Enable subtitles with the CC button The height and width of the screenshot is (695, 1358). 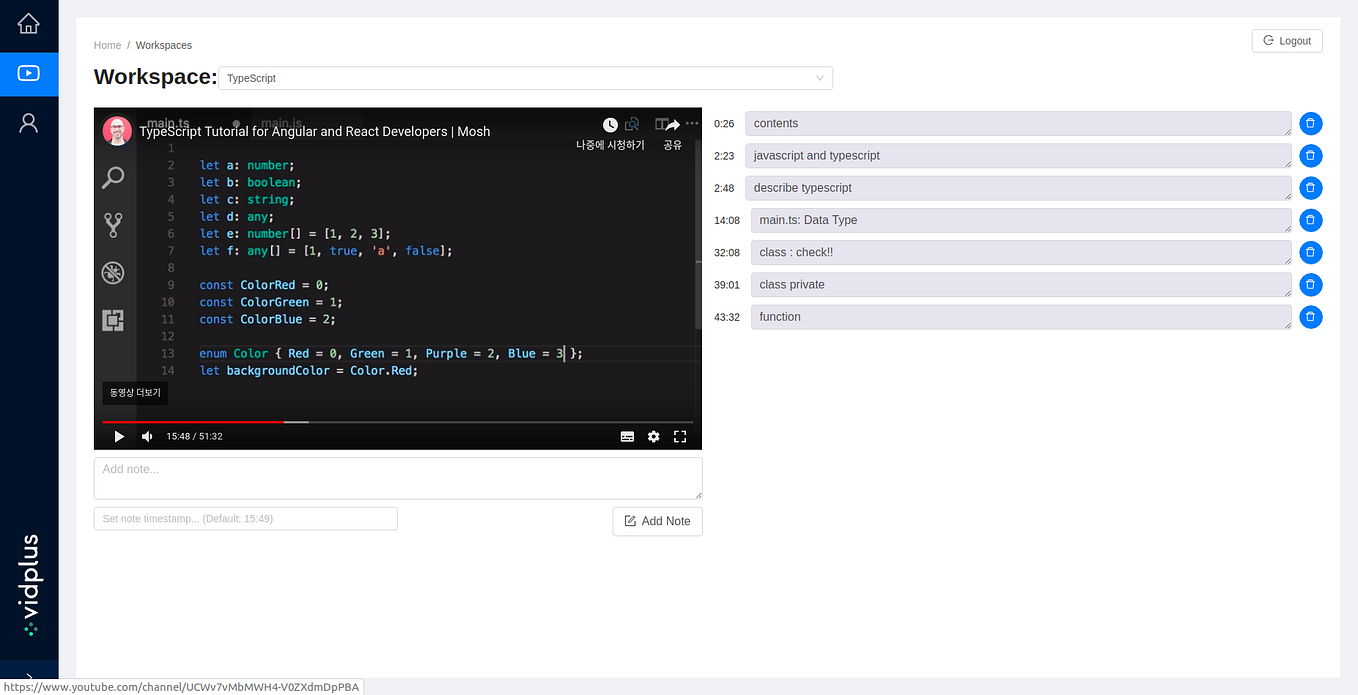tap(627, 436)
